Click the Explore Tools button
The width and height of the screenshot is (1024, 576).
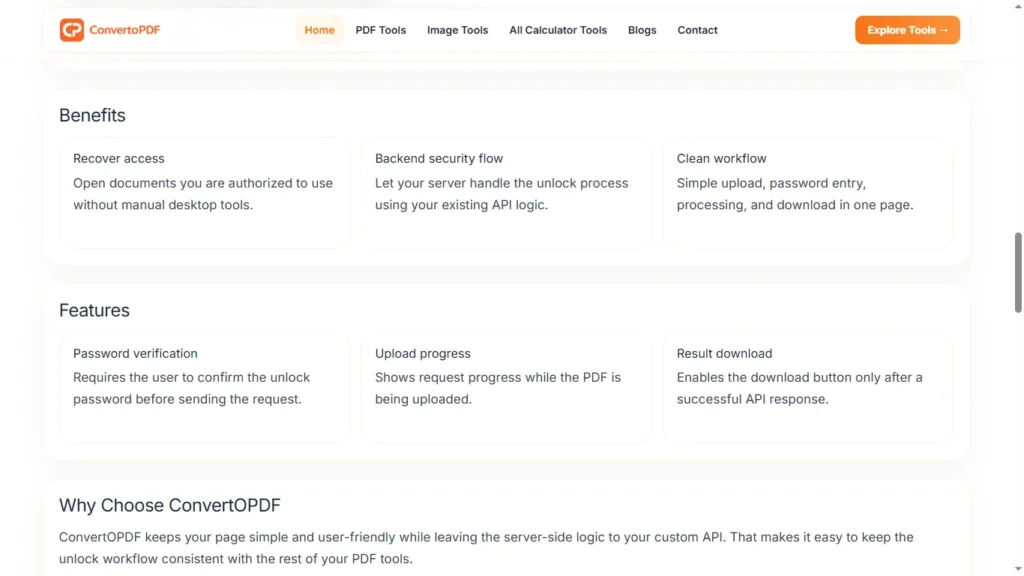point(907,30)
